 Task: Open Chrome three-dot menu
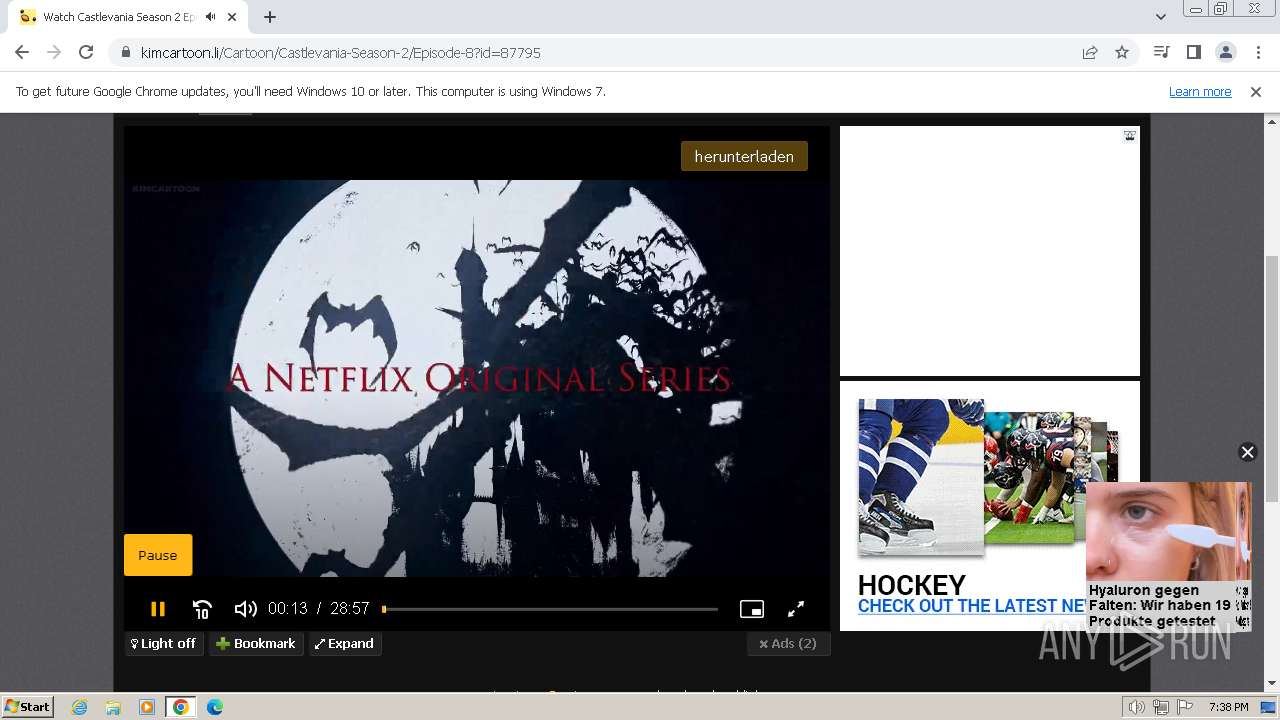coord(1257,52)
